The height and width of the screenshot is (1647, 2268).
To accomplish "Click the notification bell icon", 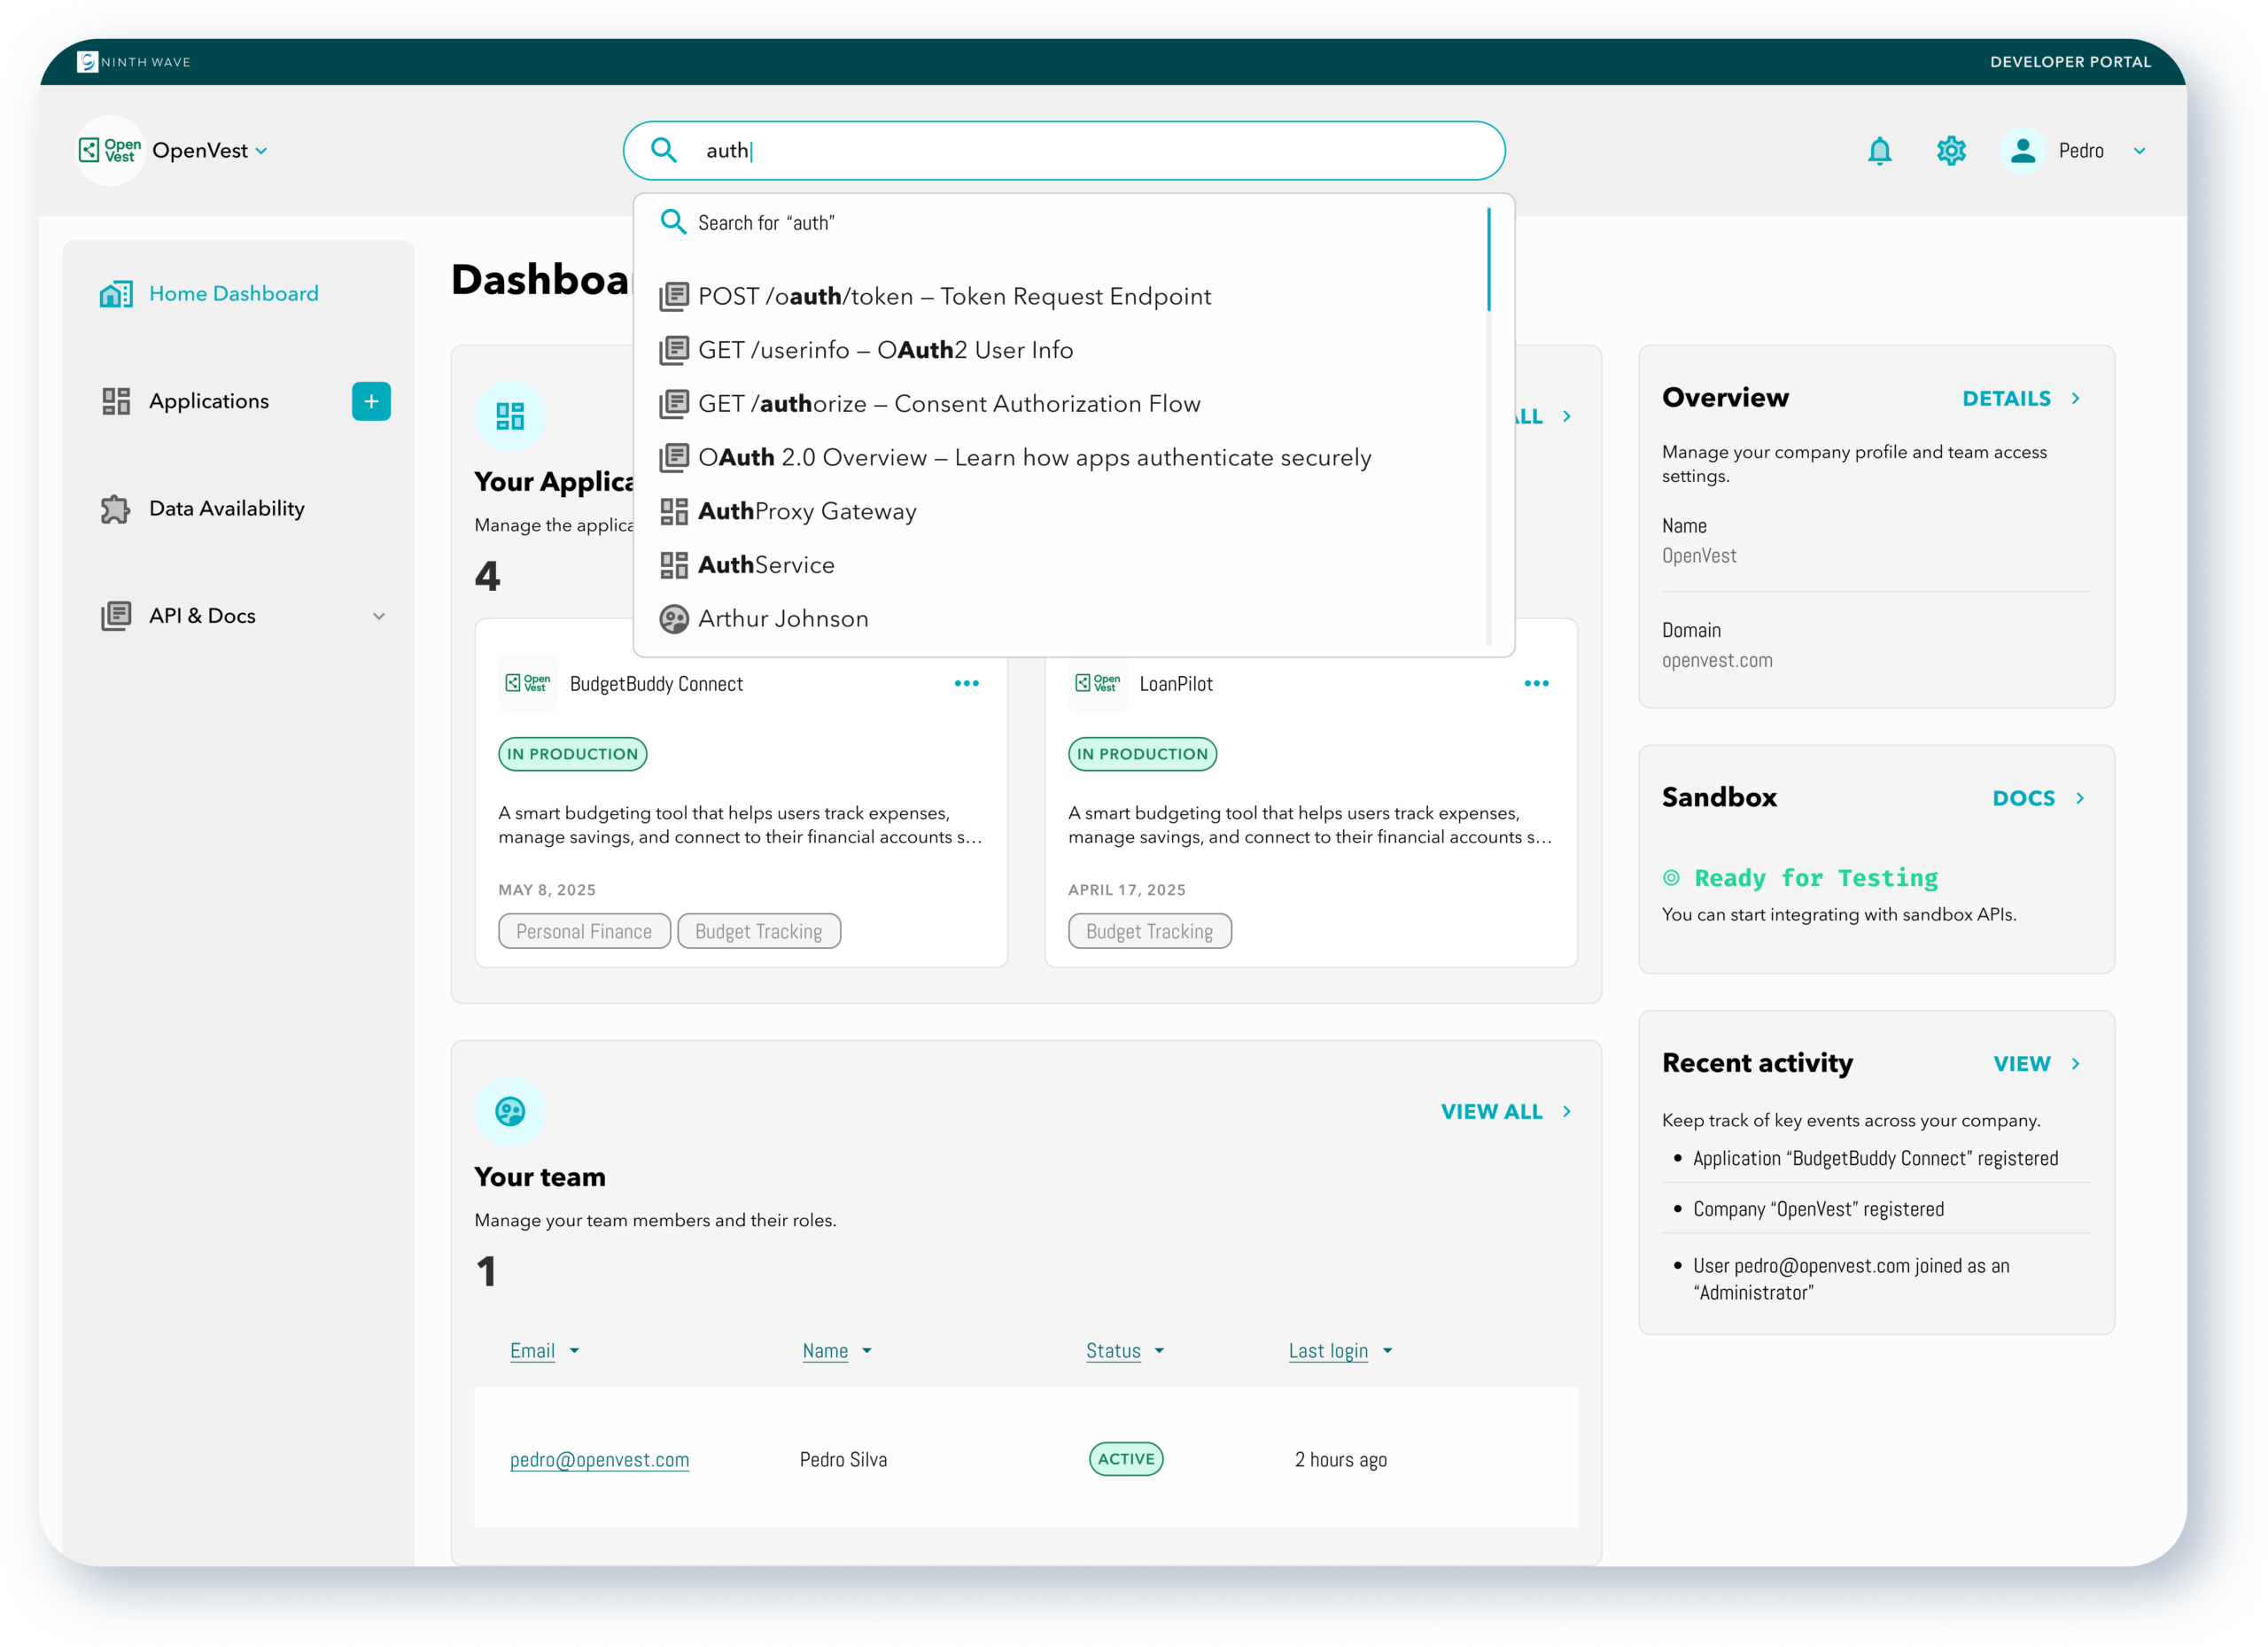I will click(1879, 151).
